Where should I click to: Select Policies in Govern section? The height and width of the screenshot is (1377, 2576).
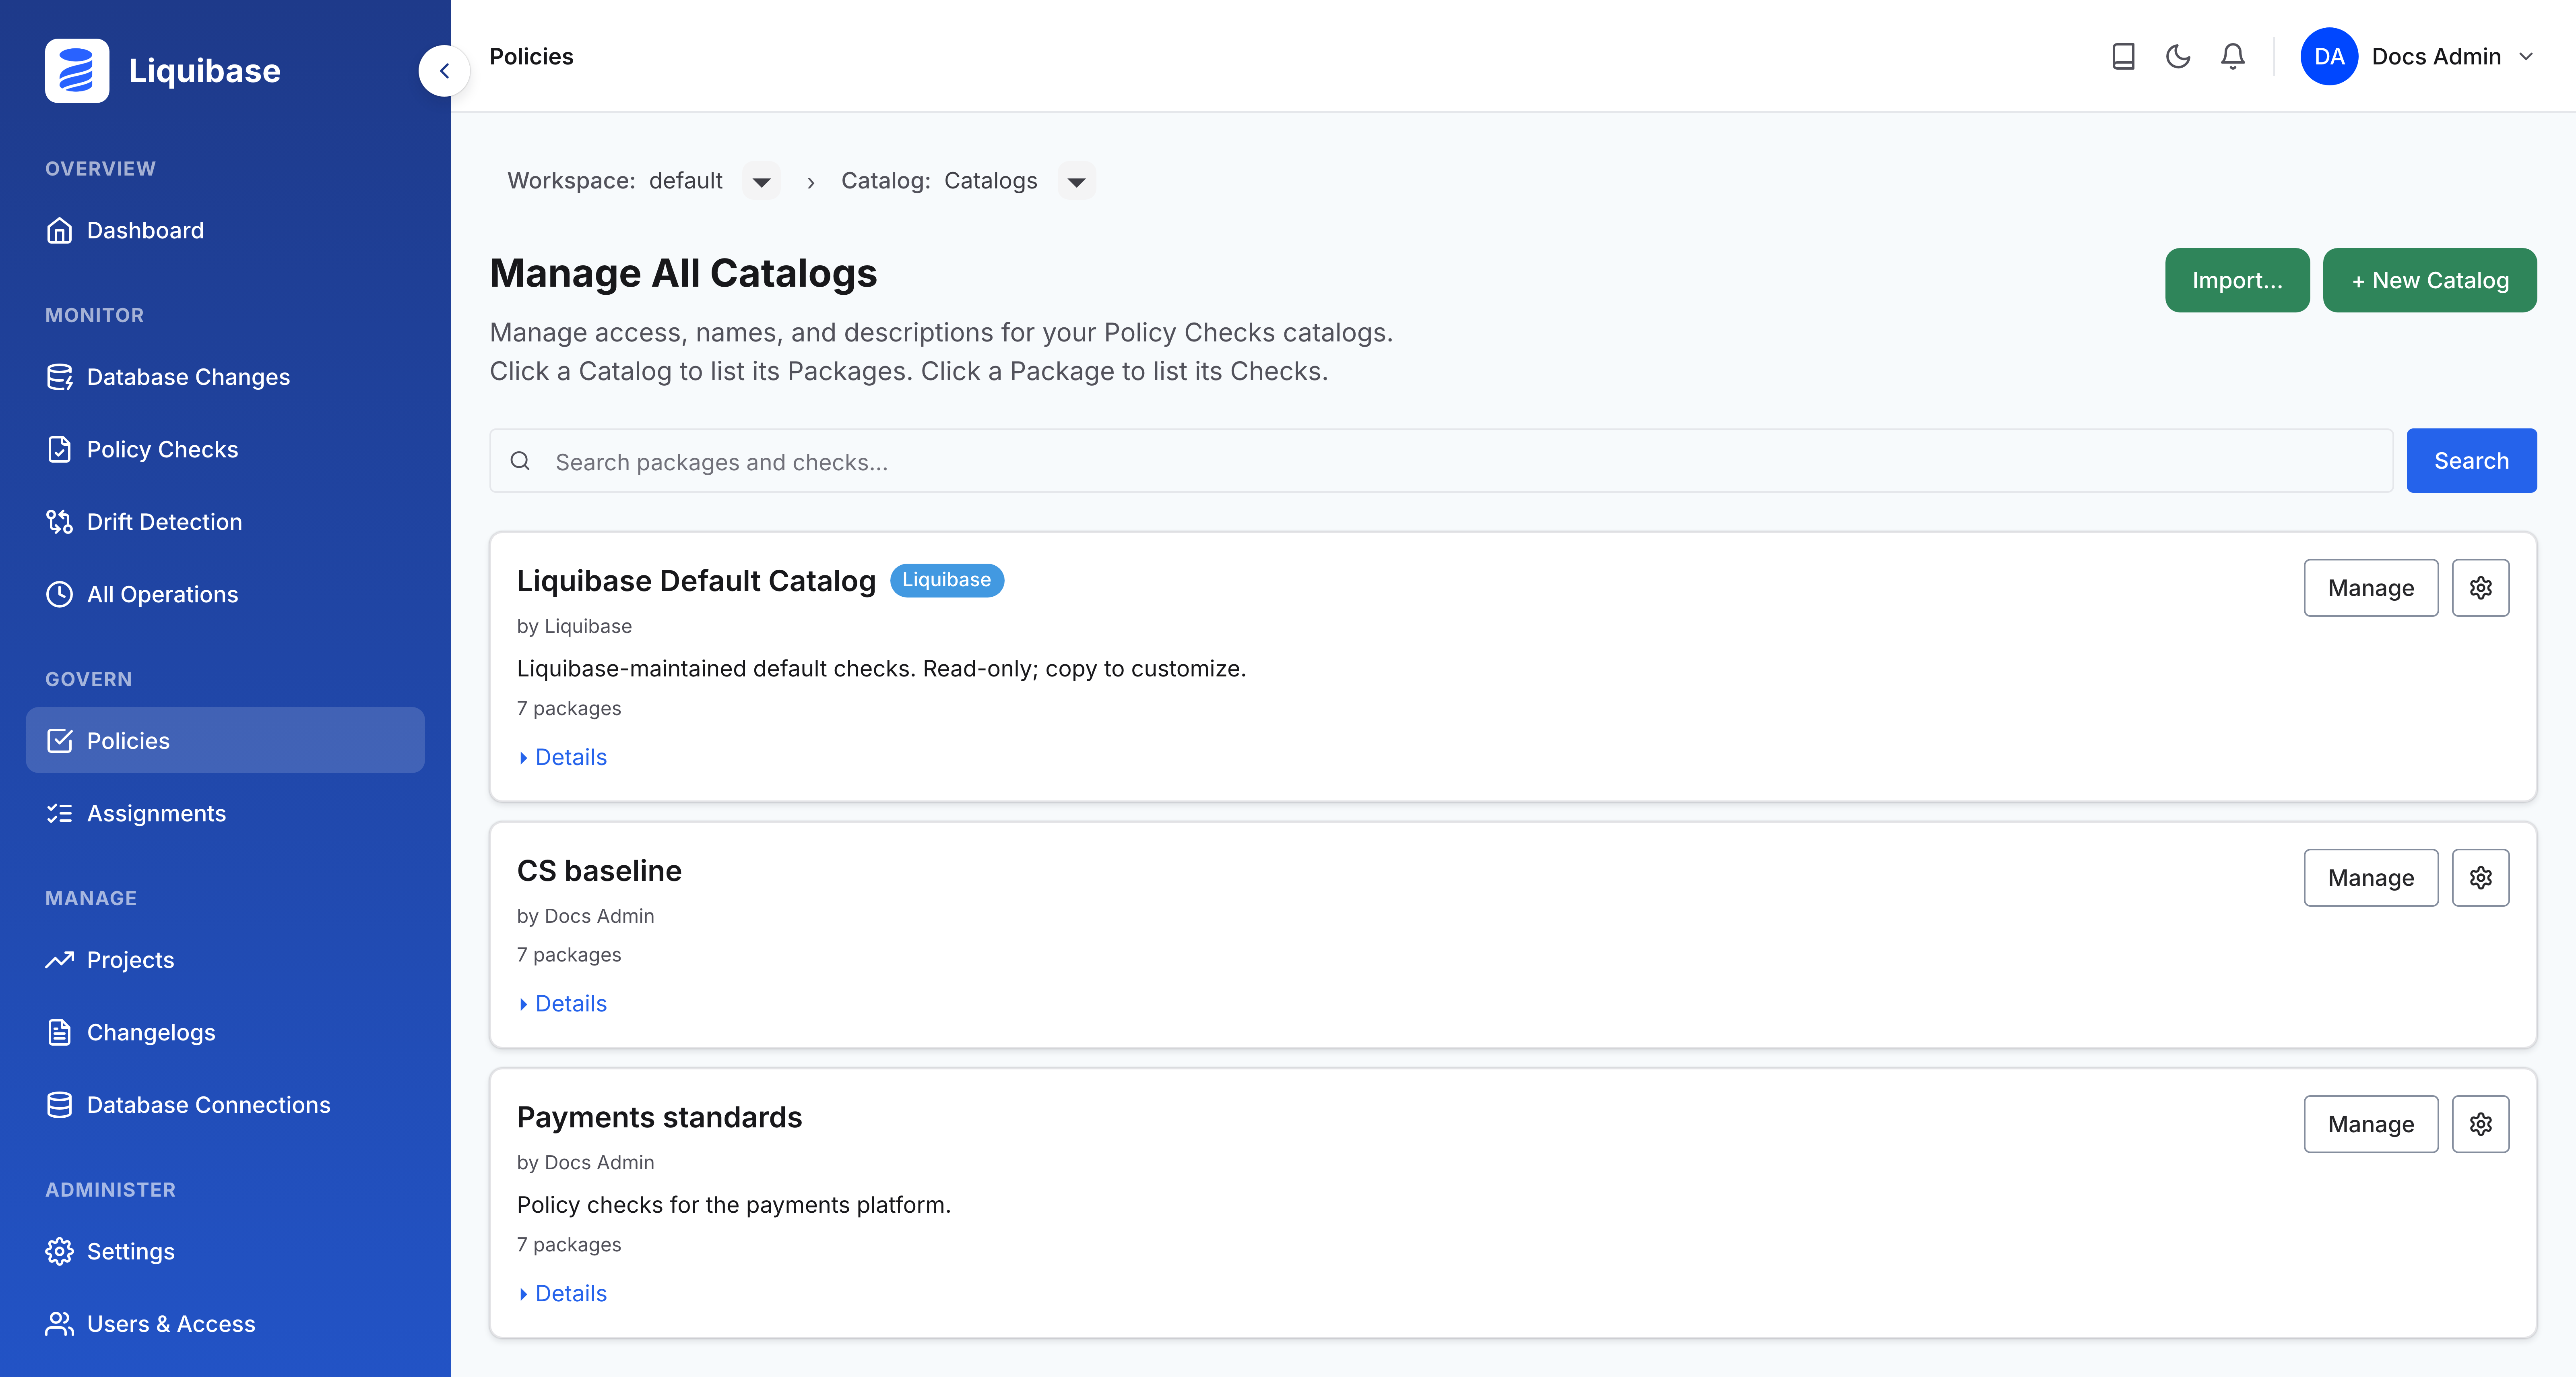pos(225,741)
